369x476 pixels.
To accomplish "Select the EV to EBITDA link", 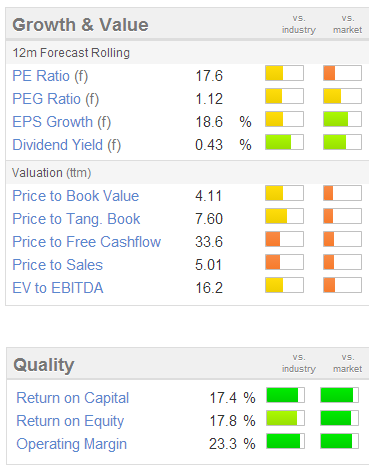I will tap(58, 288).
